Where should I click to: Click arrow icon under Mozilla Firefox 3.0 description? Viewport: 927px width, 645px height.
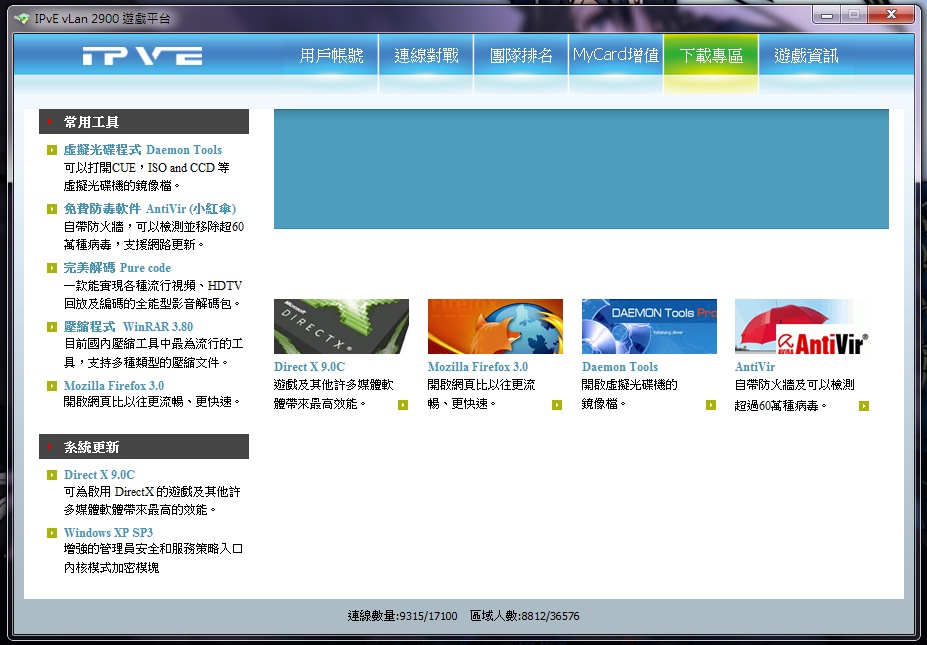click(x=557, y=405)
